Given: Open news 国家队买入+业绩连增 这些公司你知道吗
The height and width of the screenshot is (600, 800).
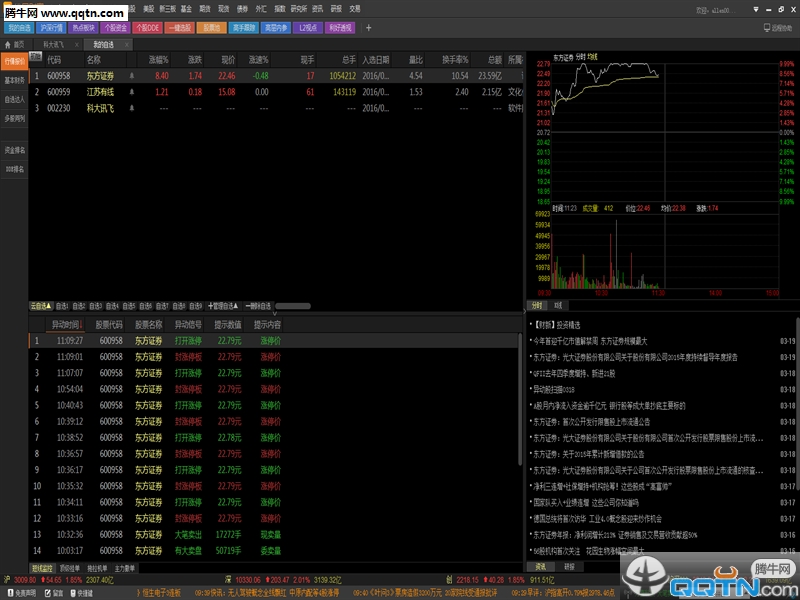Looking at the screenshot, I should coord(586,503).
